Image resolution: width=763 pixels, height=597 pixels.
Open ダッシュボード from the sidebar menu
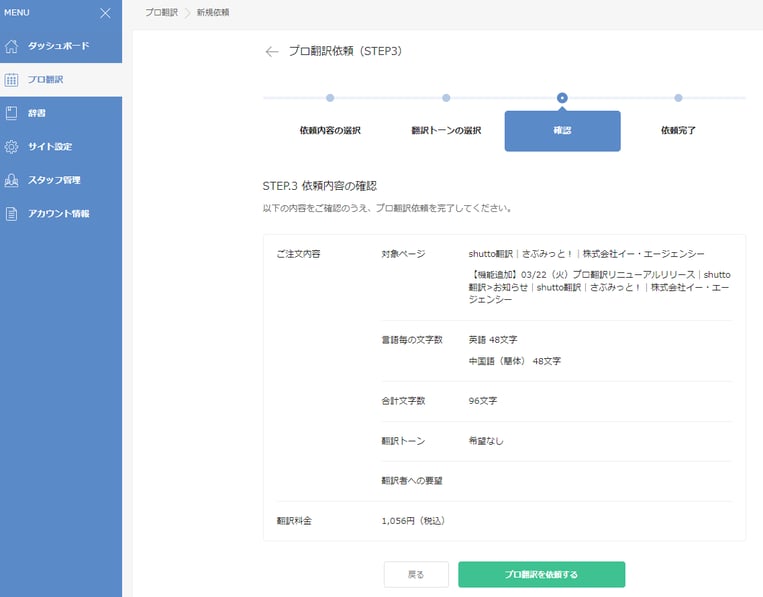click(61, 46)
